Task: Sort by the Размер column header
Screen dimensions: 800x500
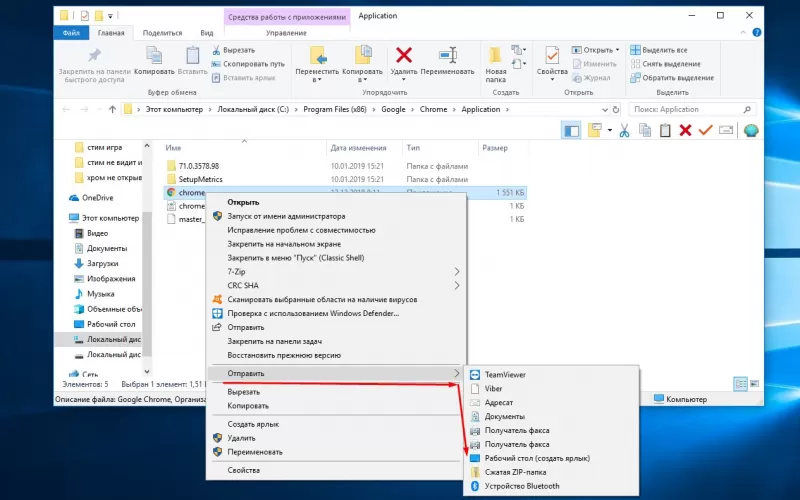Action: 495,147
